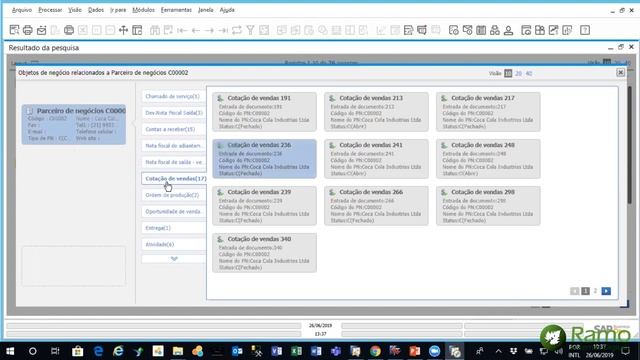Set Visão to 10 items
640x360 pixels.
pyautogui.click(x=508, y=73)
